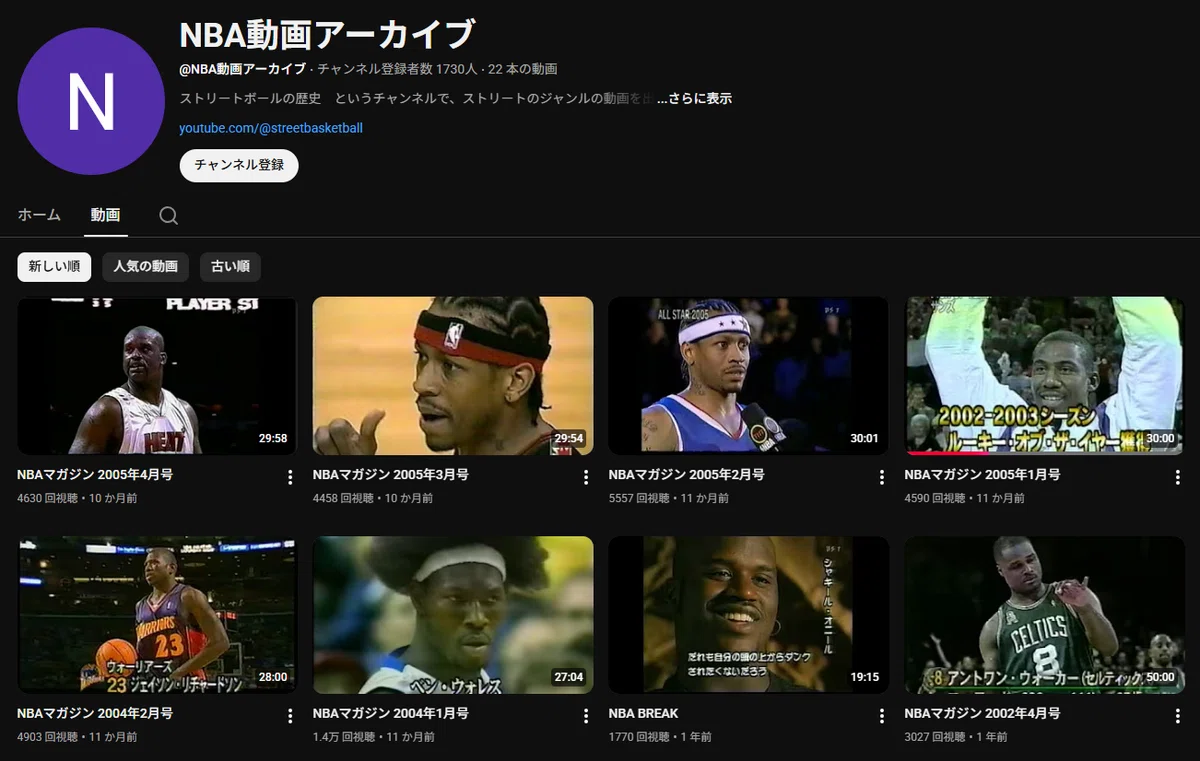Click the チャンネル登録者数 1730人 subscriber count
This screenshot has height=761, width=1200.
tap(397, 69)
